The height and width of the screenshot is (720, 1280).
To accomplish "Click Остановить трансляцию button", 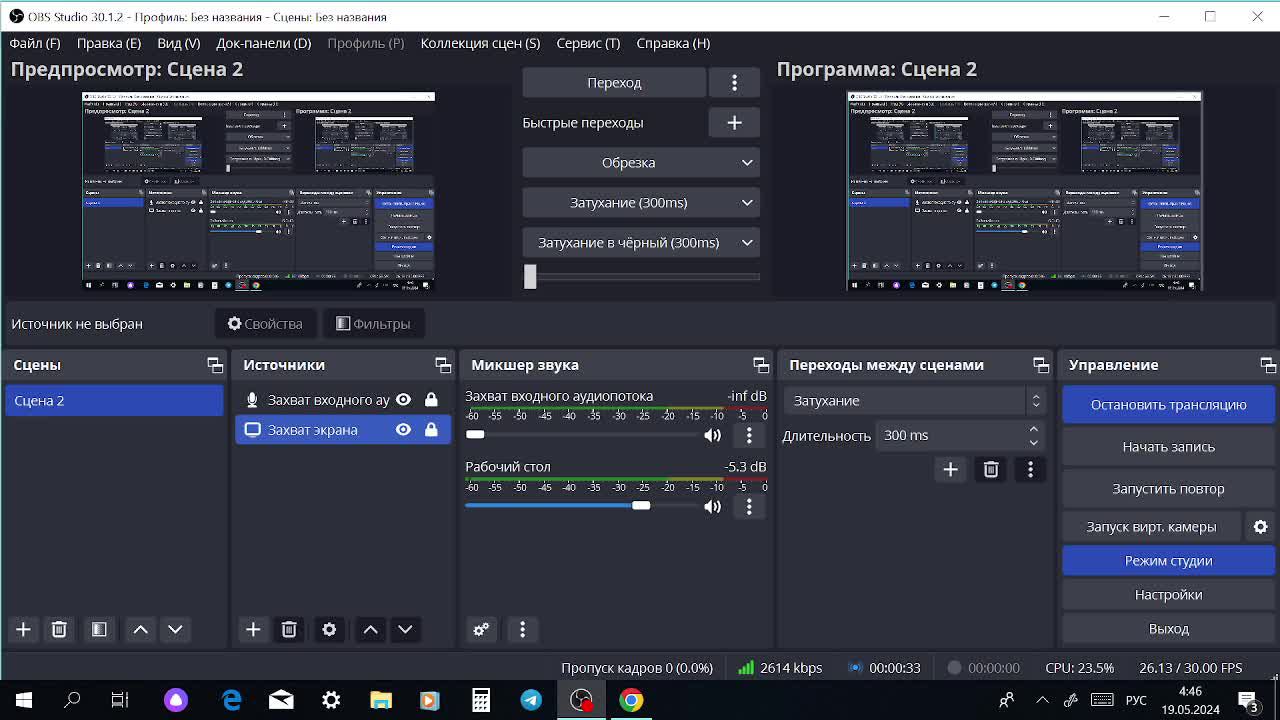I will point(1168,405).
